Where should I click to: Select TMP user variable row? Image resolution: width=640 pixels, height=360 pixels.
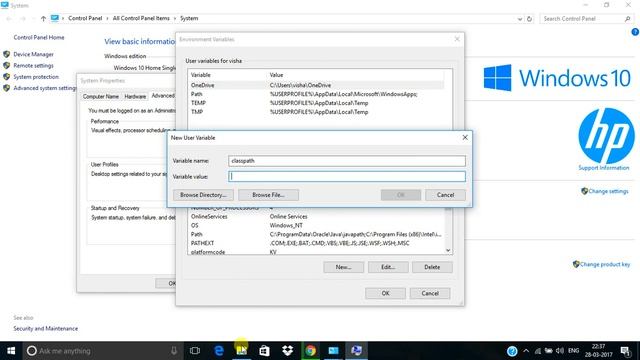(316, 112)
